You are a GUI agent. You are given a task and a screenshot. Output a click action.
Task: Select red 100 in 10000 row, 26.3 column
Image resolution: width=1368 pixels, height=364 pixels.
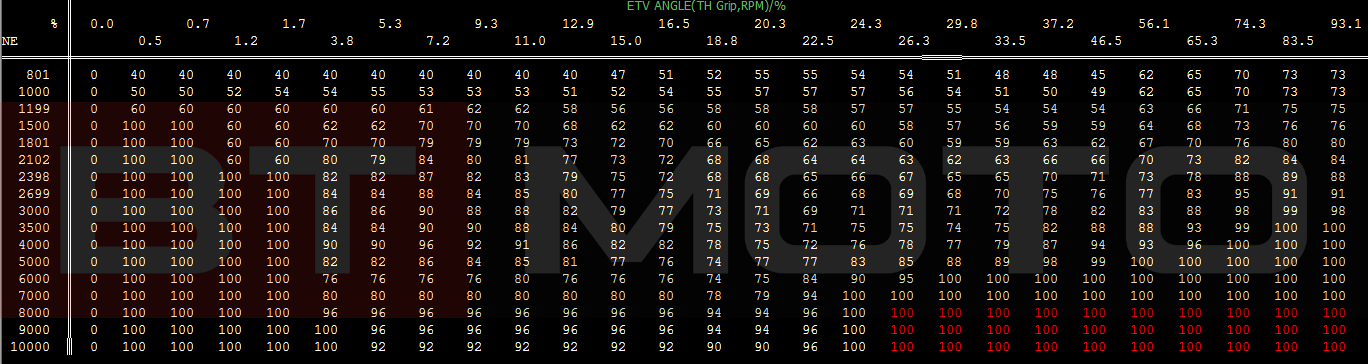coord(902,346)
